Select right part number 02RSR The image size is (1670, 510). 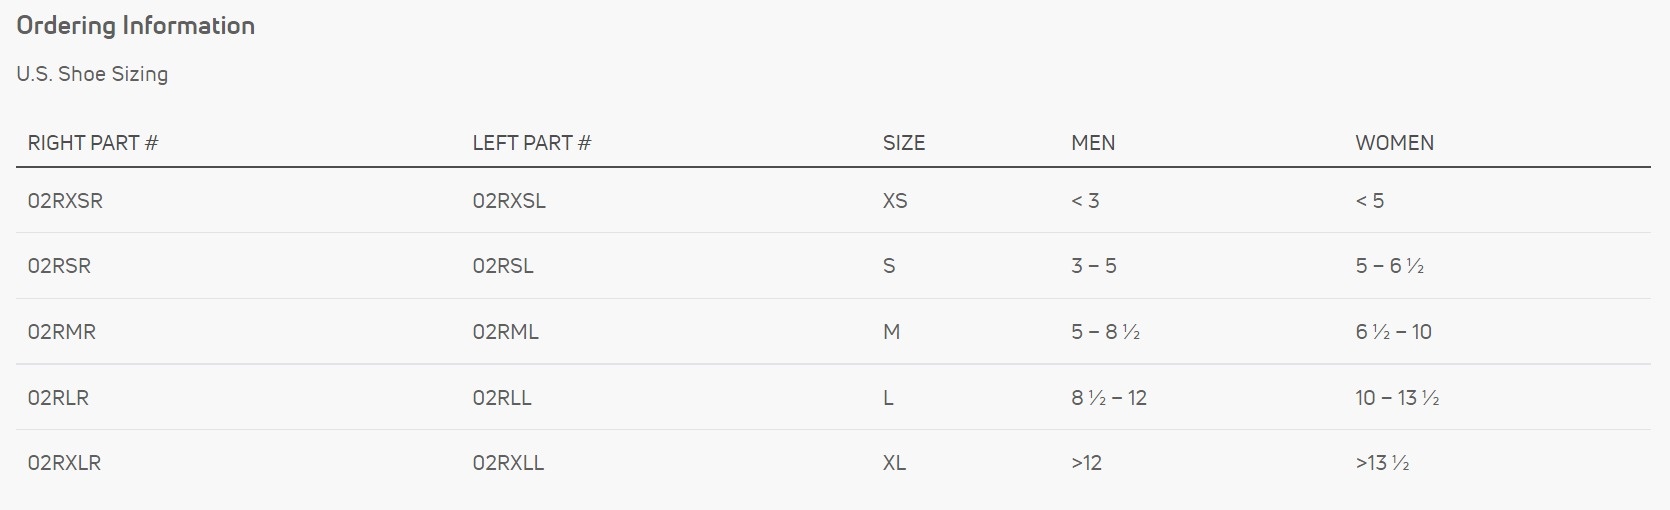[x=59, y=266]
